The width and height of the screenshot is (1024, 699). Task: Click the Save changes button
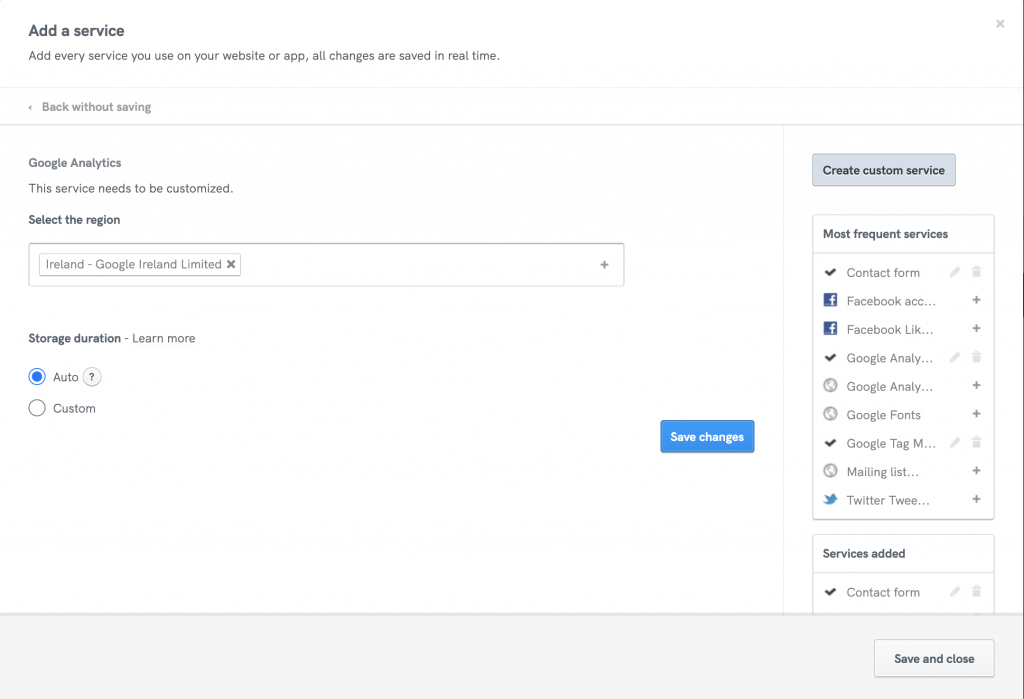tap(707, 437)
